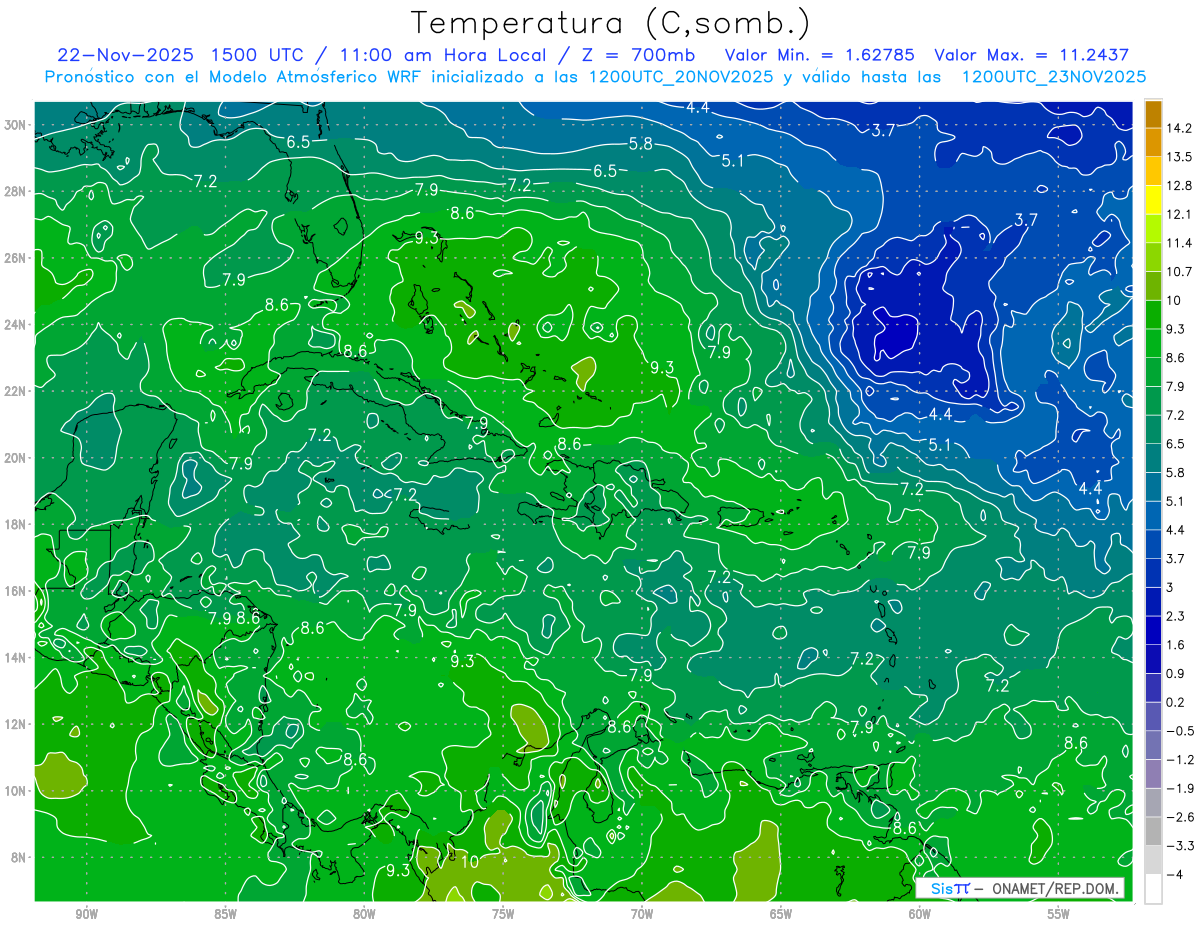The image size is (1200, 927).
Task: Click the '20N' latitude axis label
Action: [17, 458]
